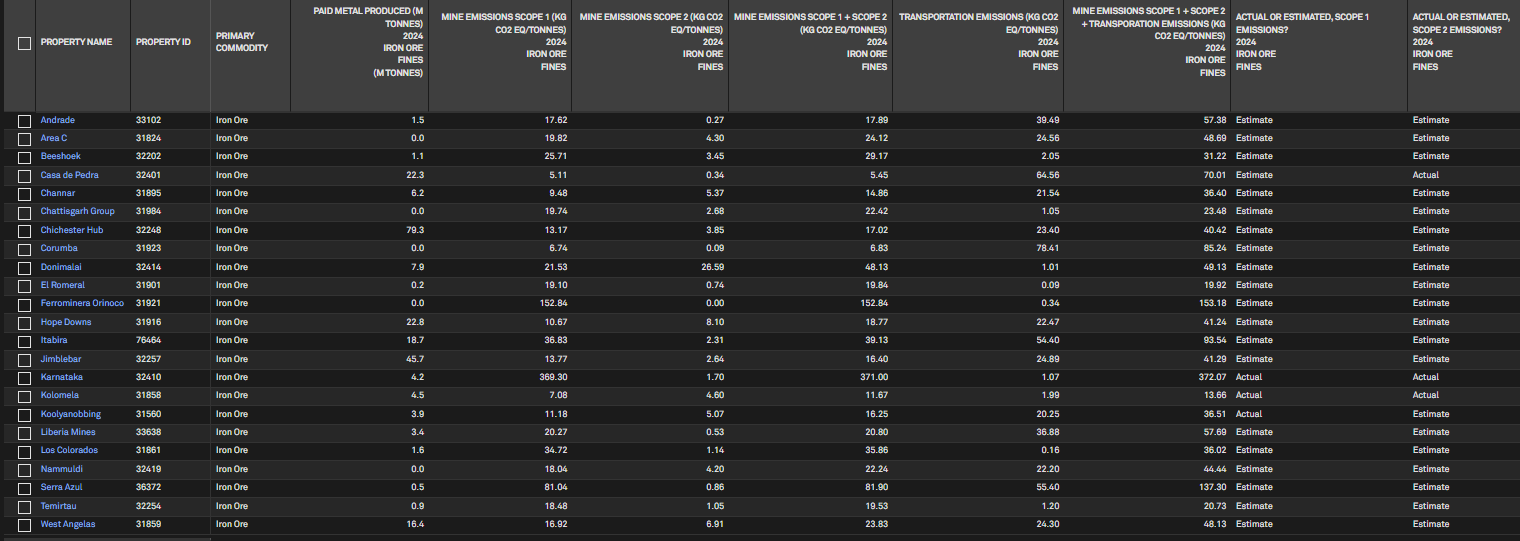Tick the select-all checkbox in the header
The height and width of the screenshot is (541, 1520).
click(24, 43)
